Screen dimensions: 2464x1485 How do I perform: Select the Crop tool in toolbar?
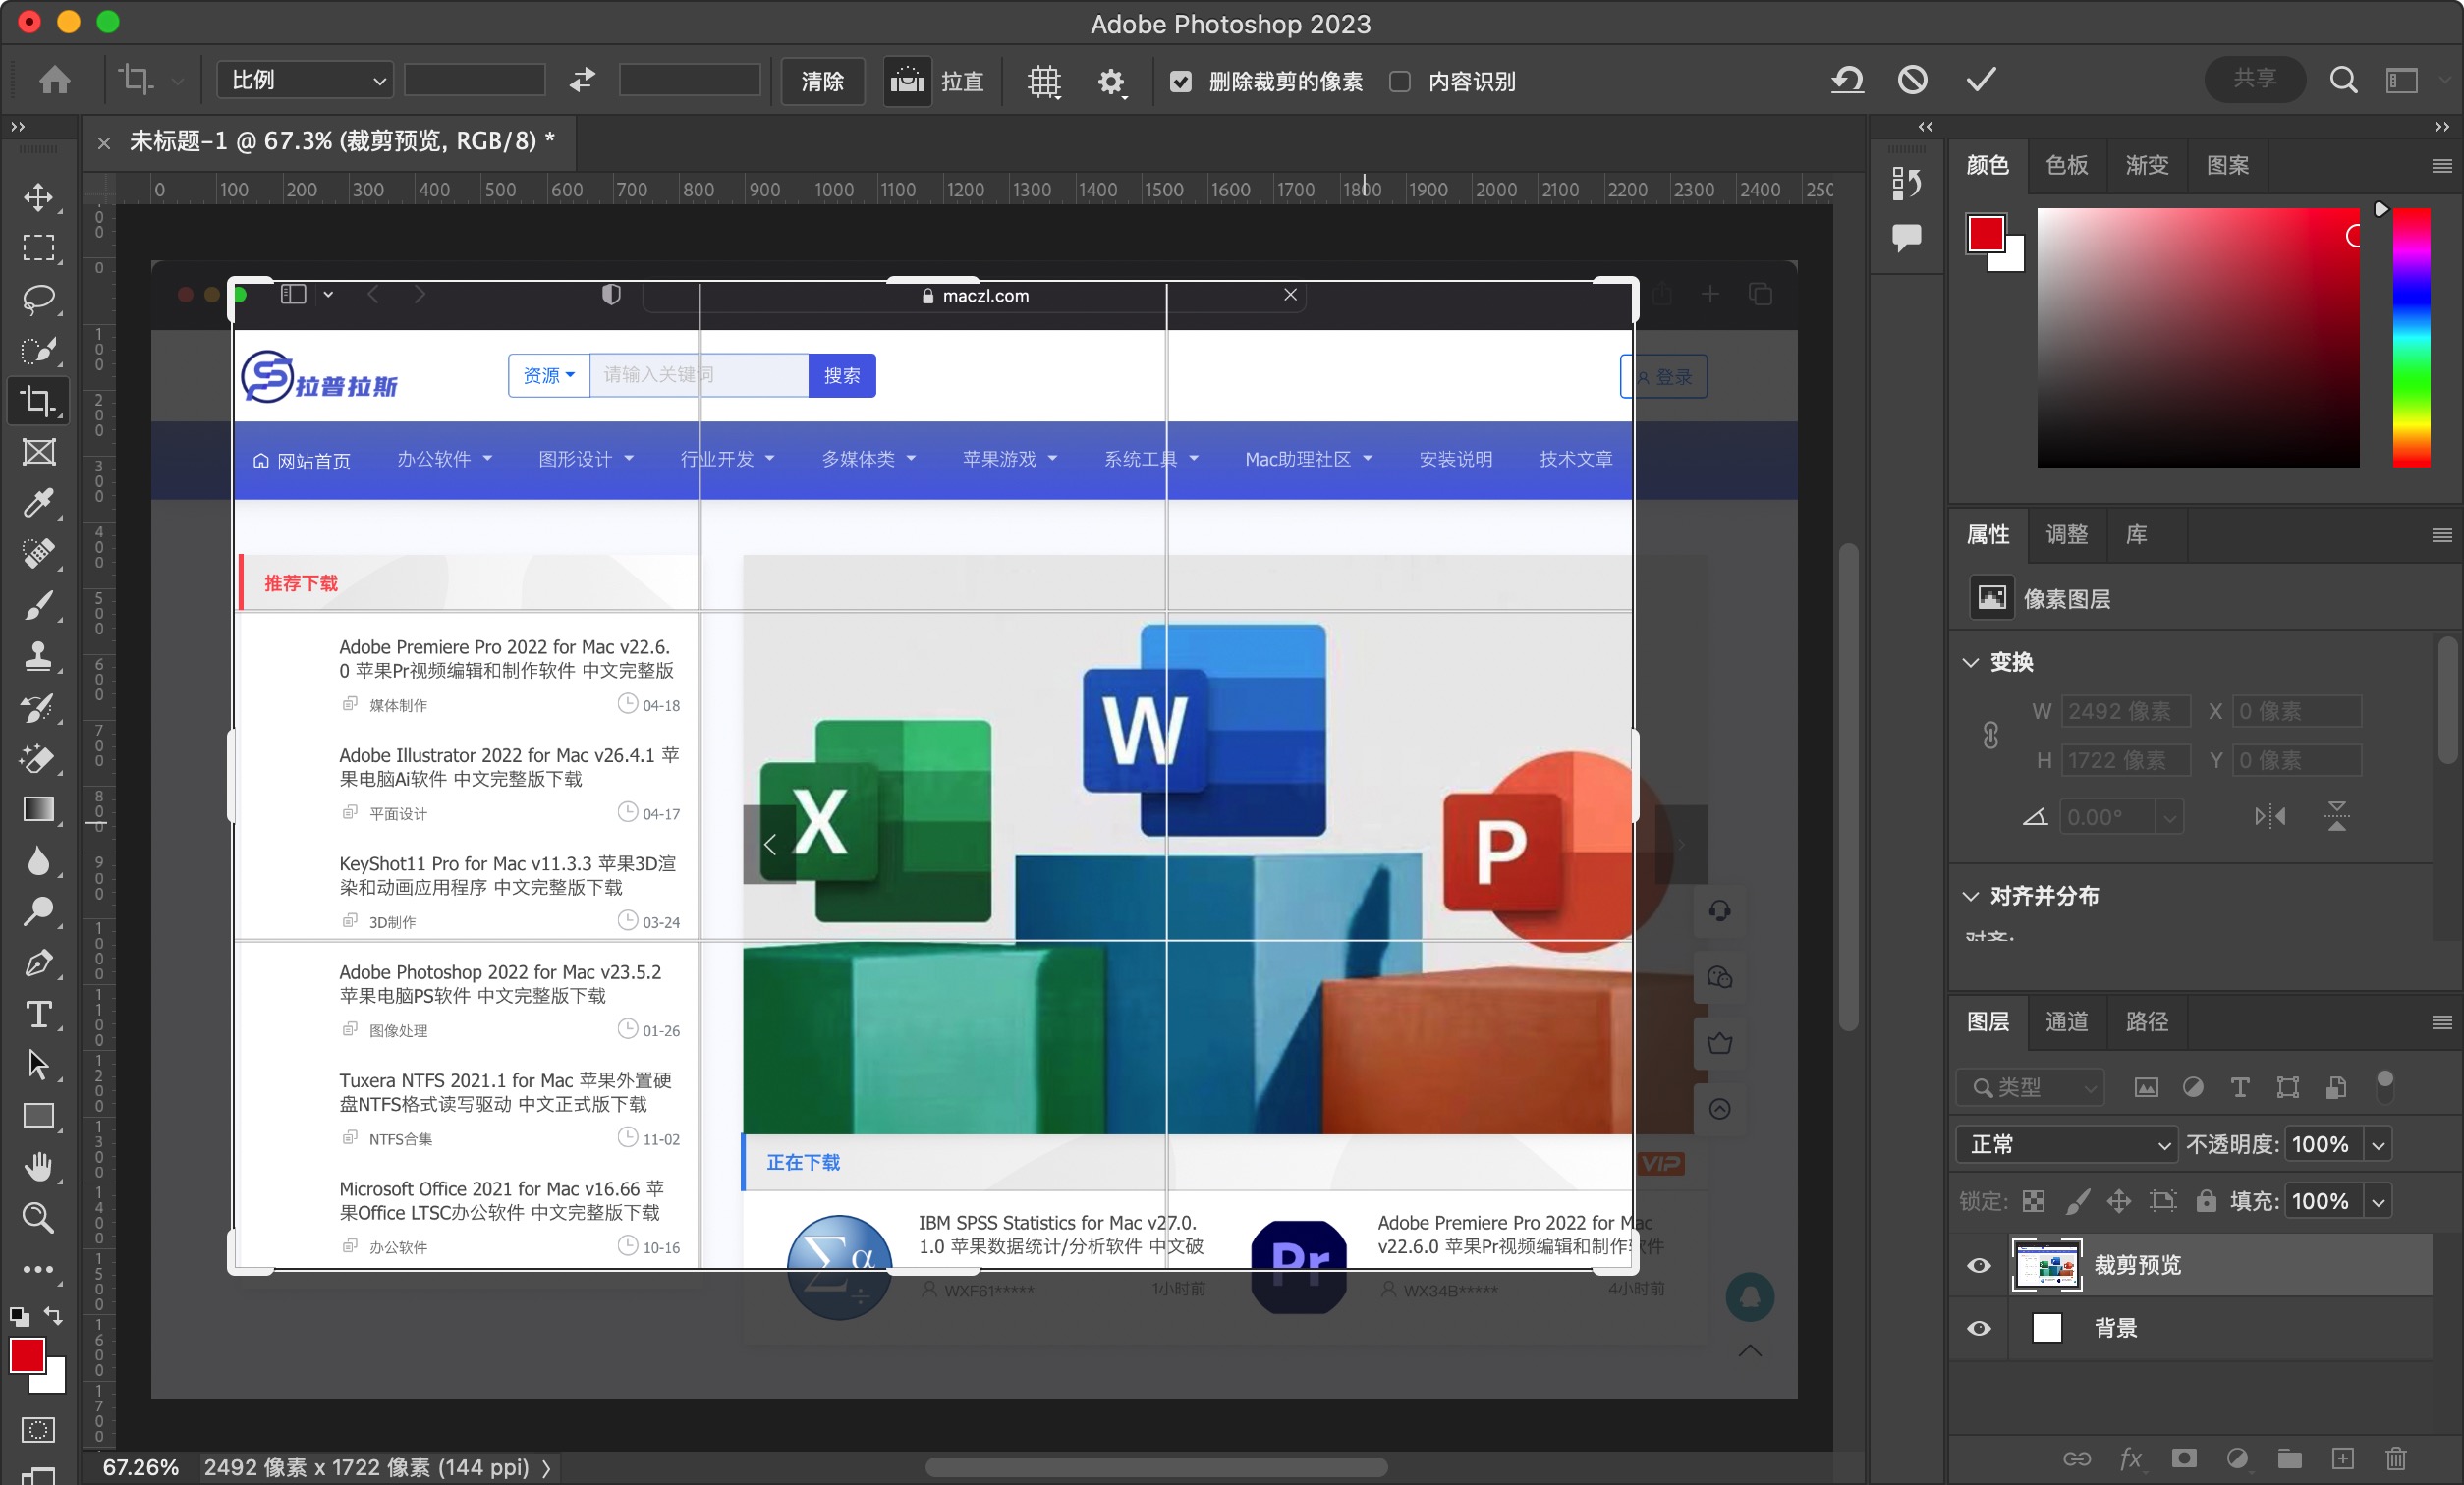pyautogui.click(x=38, y=401)
